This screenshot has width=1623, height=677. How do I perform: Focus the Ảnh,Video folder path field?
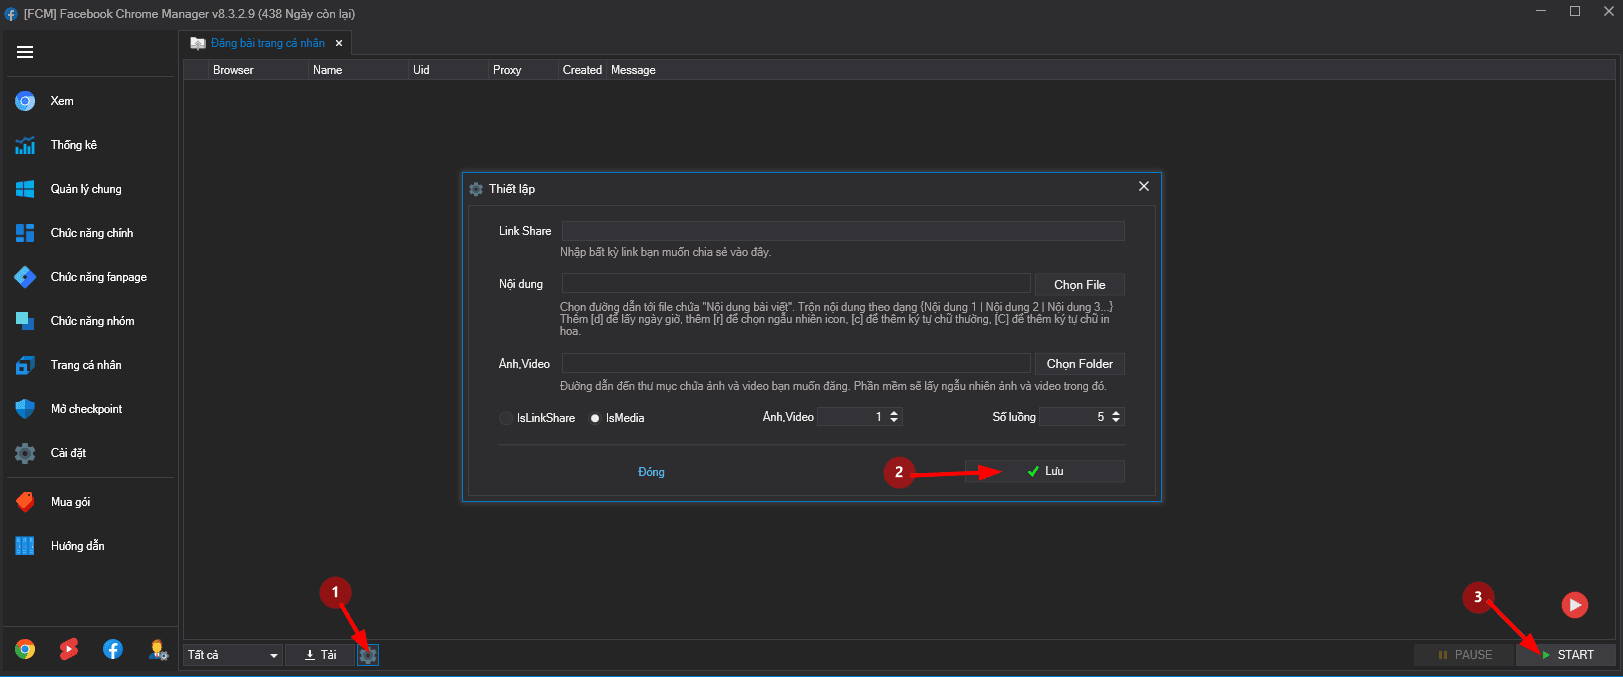(796, 363)
